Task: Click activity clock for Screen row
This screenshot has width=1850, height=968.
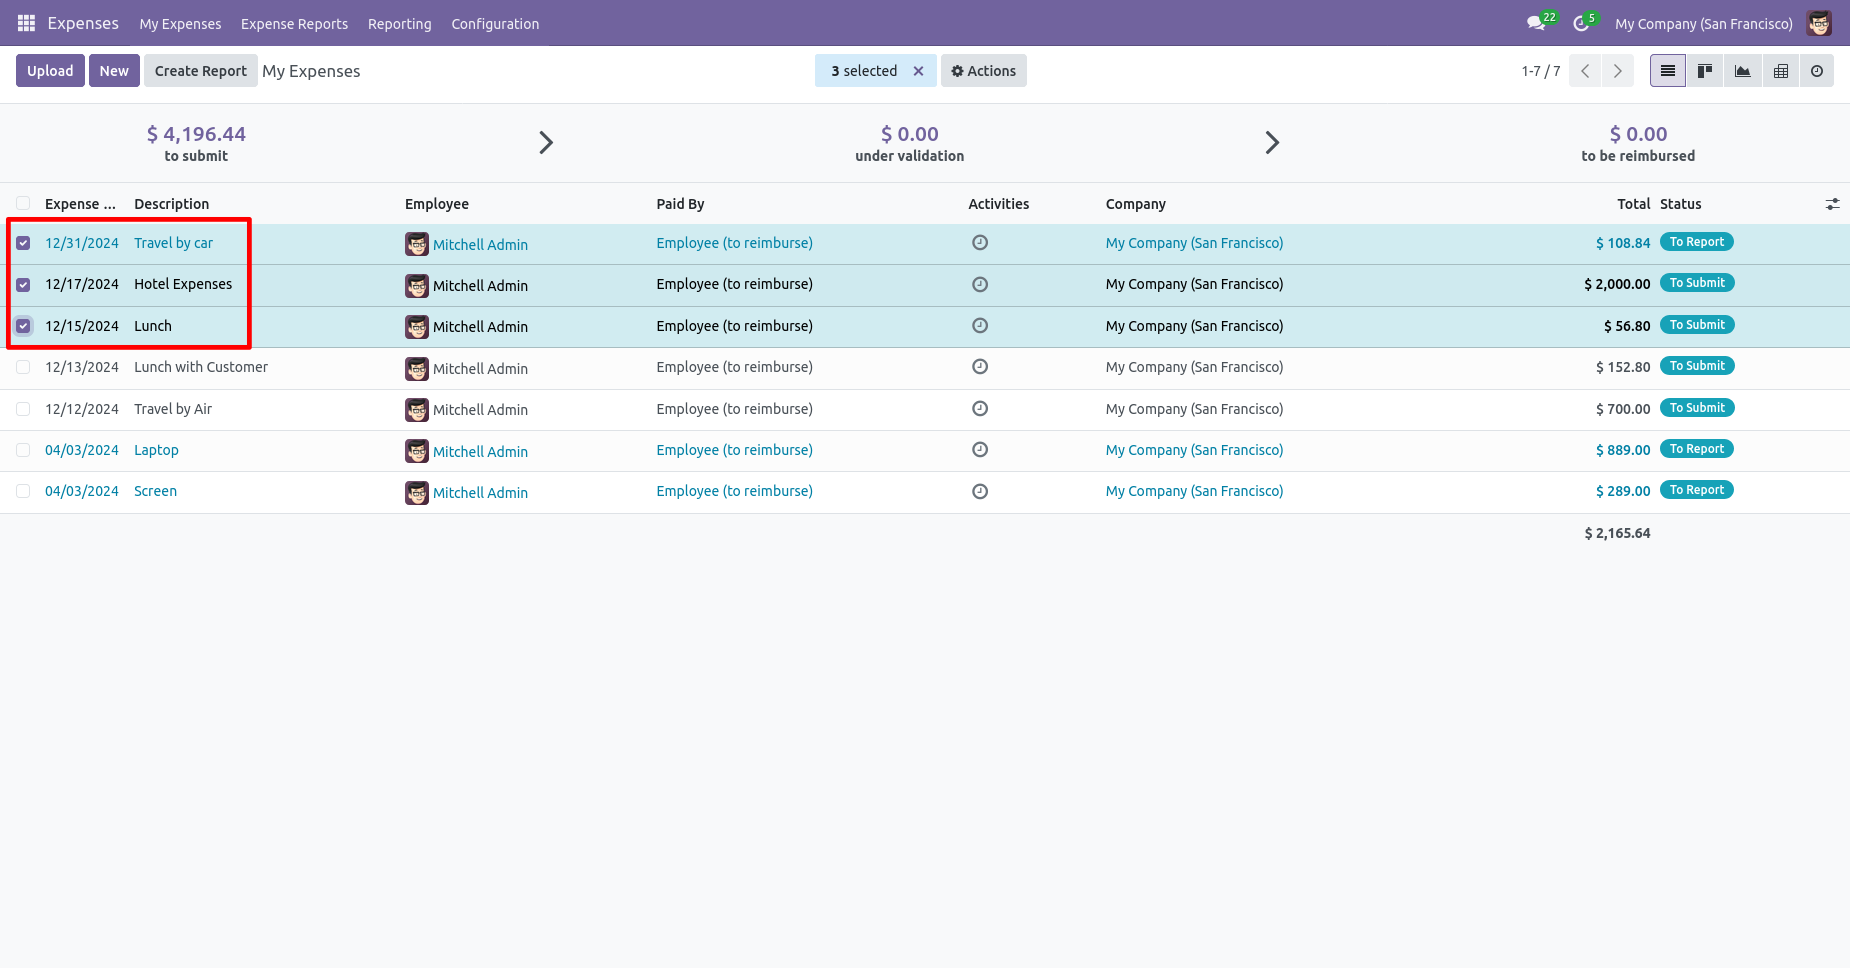Action: click(980, 491)
